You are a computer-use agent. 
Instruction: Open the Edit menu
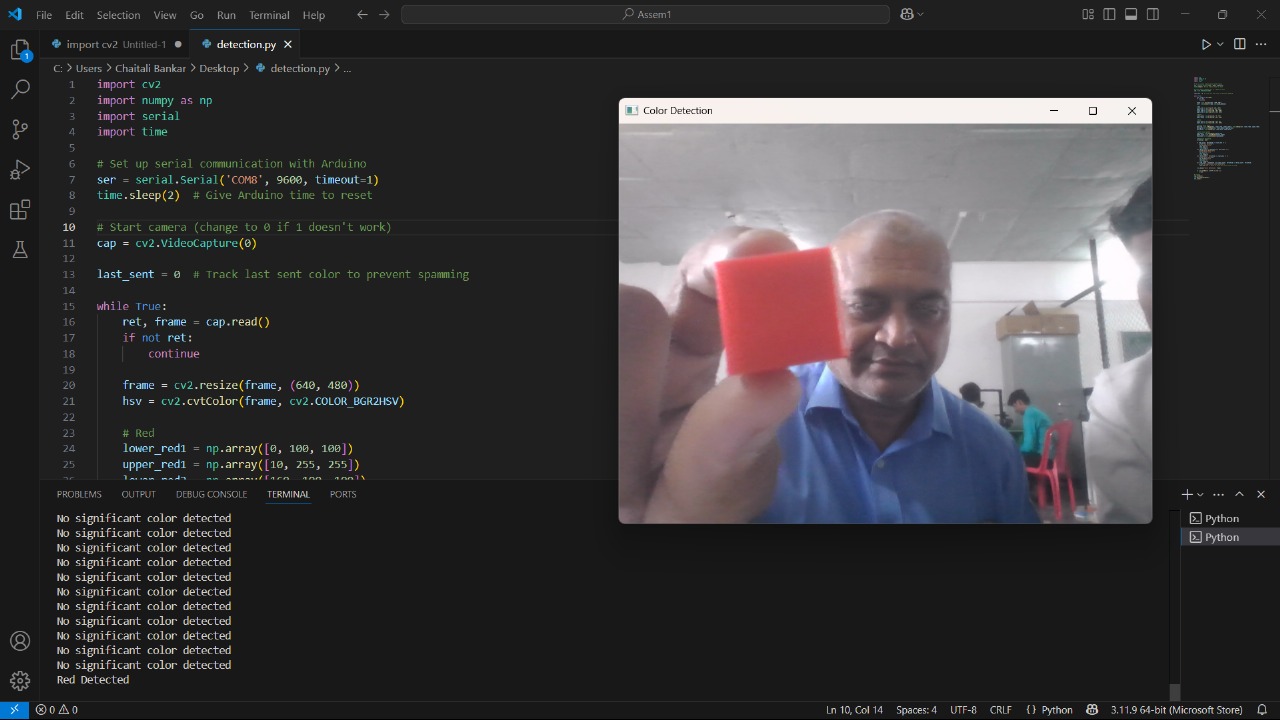coord(75,15)
